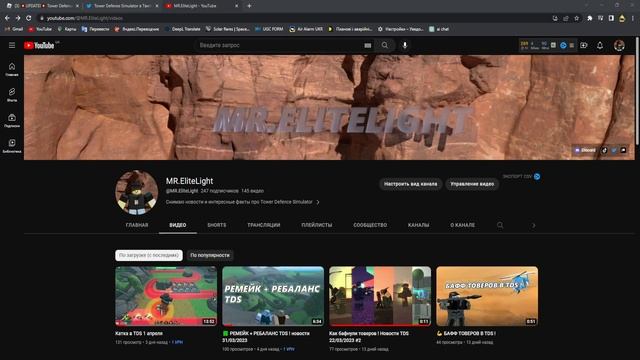Open the Air Alarm UKR bookmark
This screenshot has width=640, height=360.
pos(306,29)
